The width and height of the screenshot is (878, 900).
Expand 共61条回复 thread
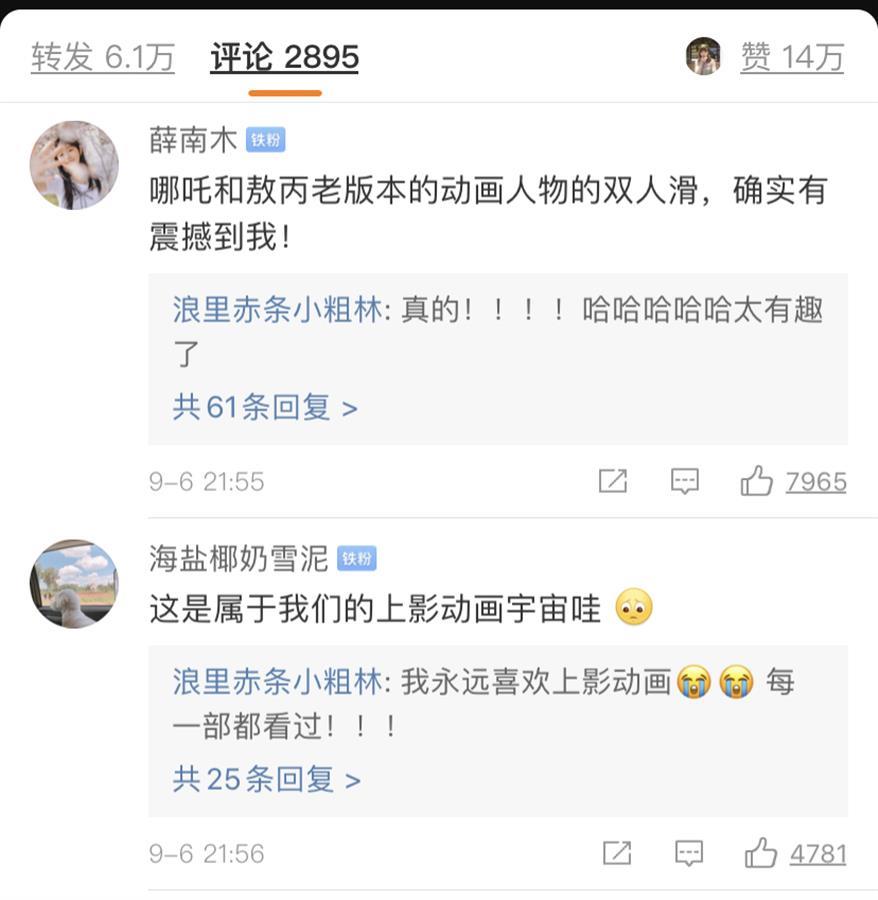pyautogui.click(x=265, y=408)
